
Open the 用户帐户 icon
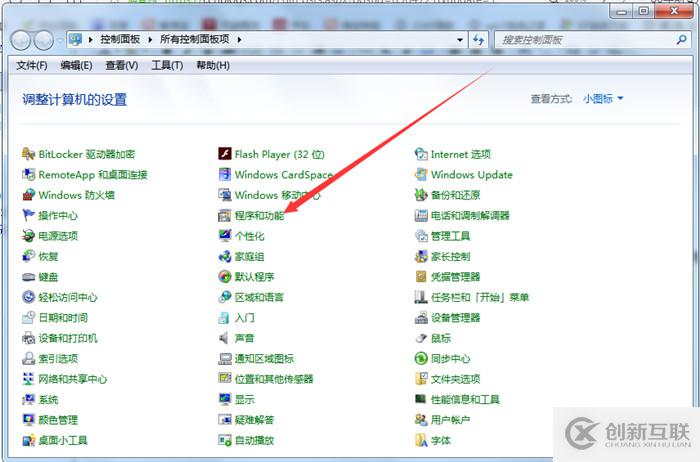coord(421,420)
